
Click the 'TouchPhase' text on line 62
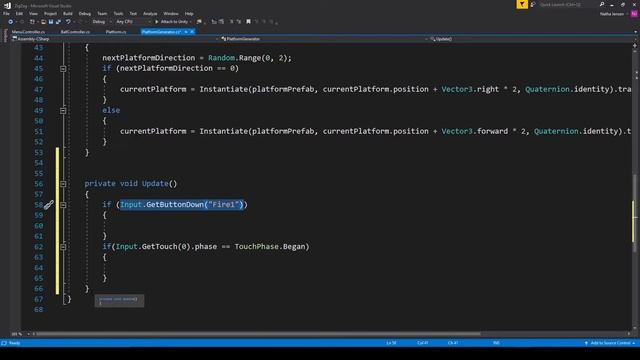coord(257,247)
